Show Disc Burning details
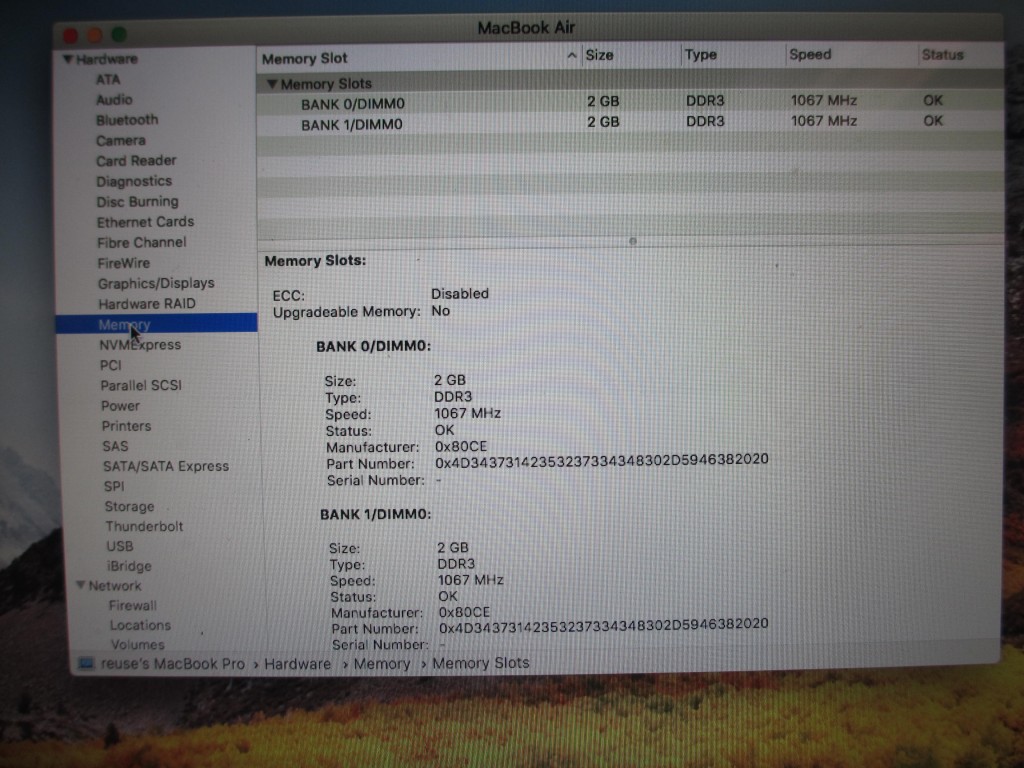Viewport: 1024px width, 768px height. point(137,201)
